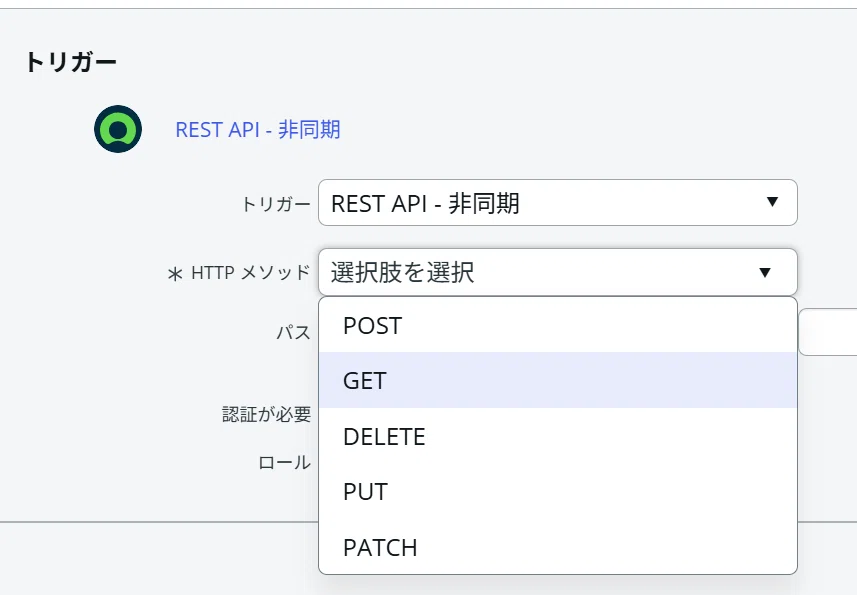Screen dimensions: 857x595
Task: Click the パス input field at right edge
Action: [828, 332]
